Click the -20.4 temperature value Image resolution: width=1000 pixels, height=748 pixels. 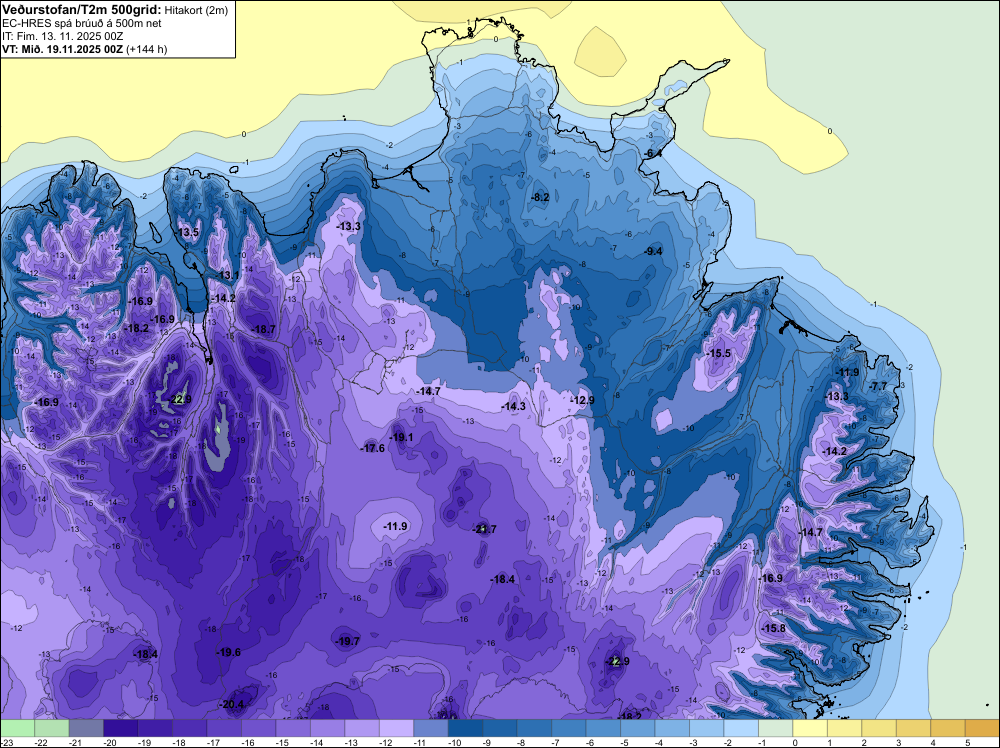(232, 705)
